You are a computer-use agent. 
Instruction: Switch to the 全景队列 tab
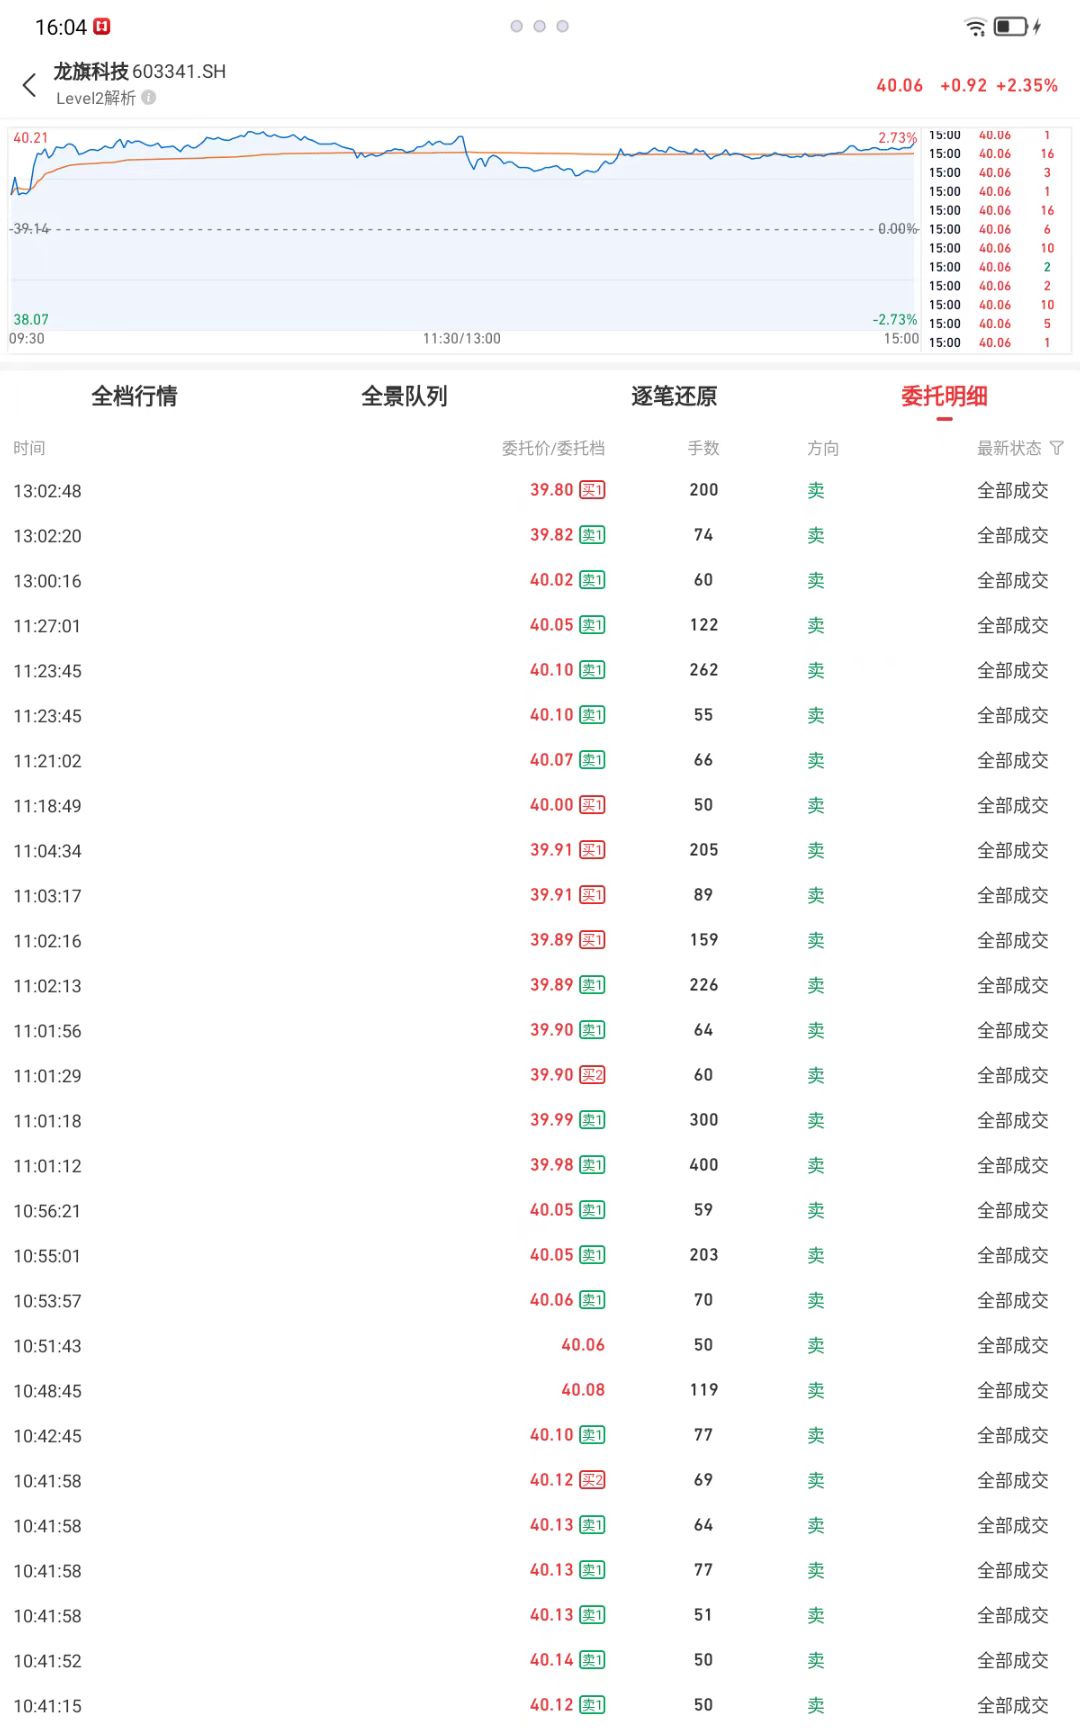[x=405, y=396]
